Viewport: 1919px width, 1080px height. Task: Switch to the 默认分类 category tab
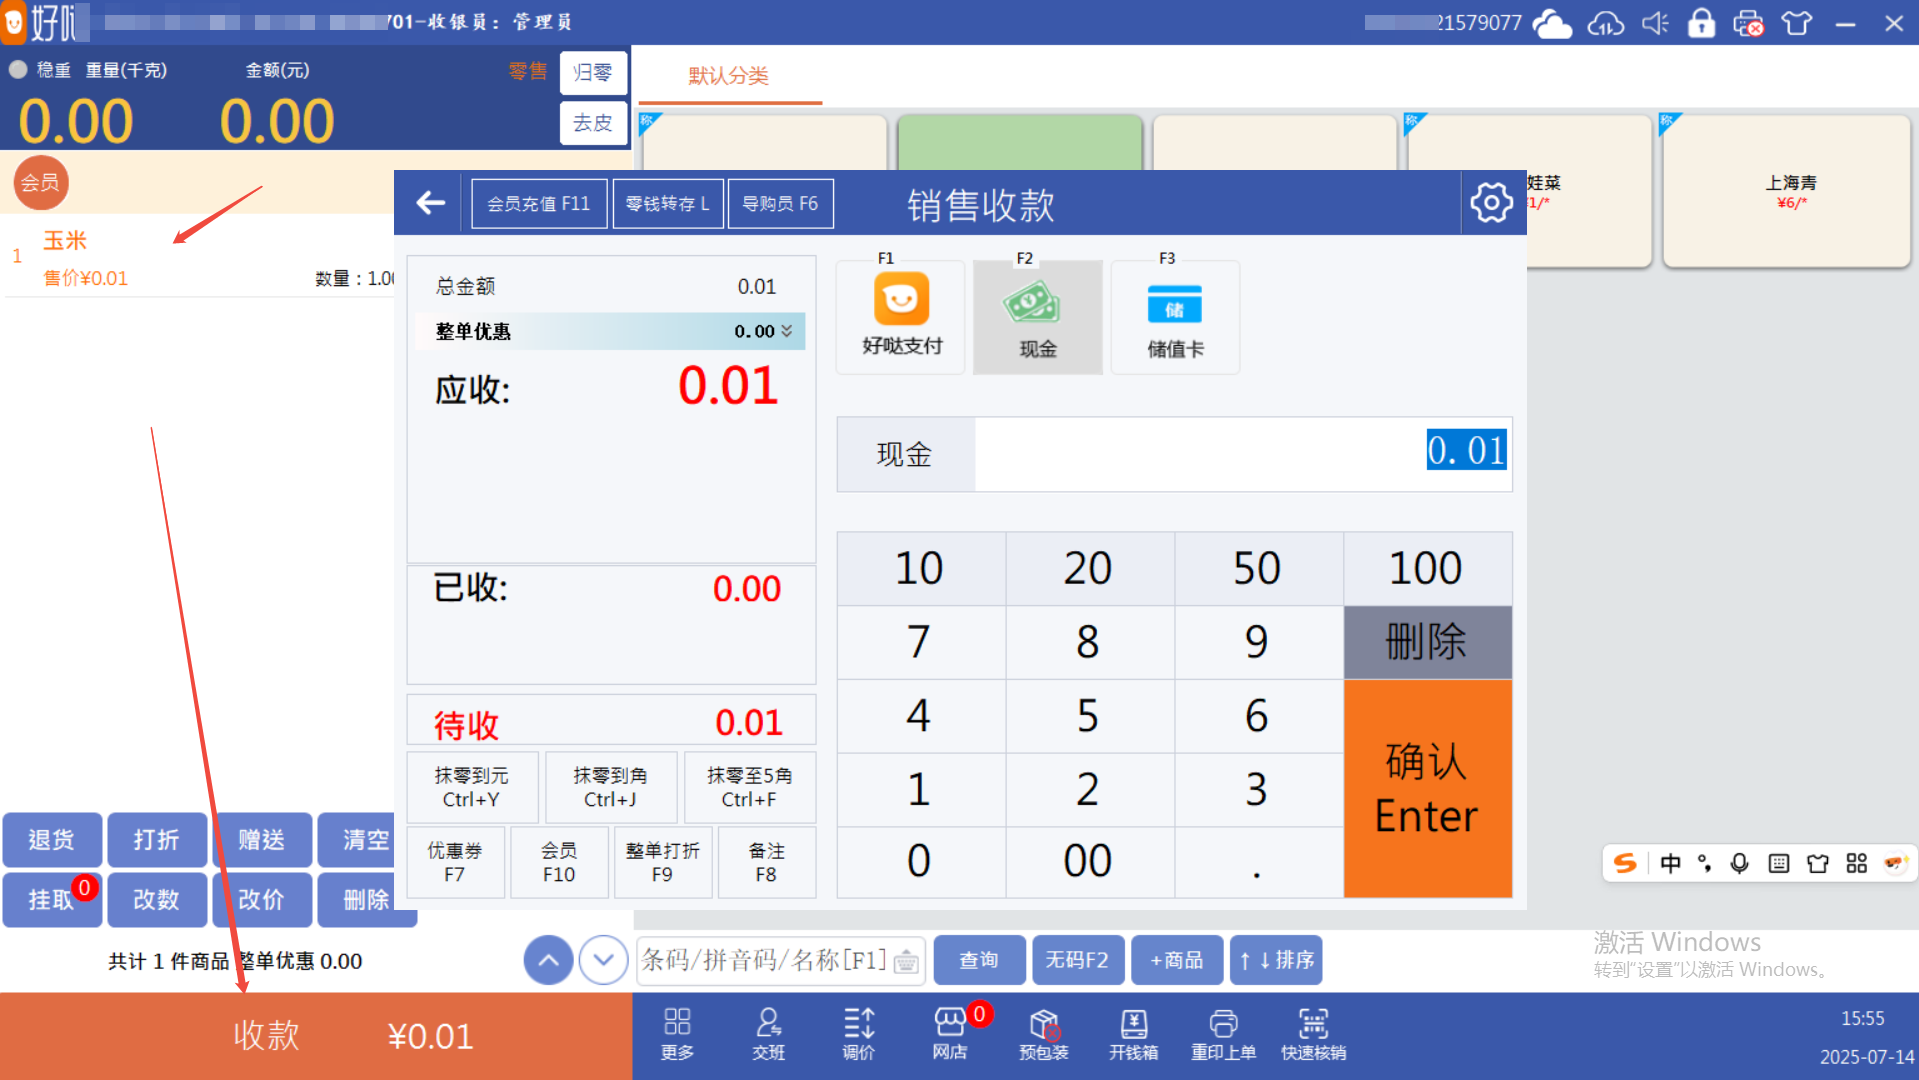(x=728, y=76)
